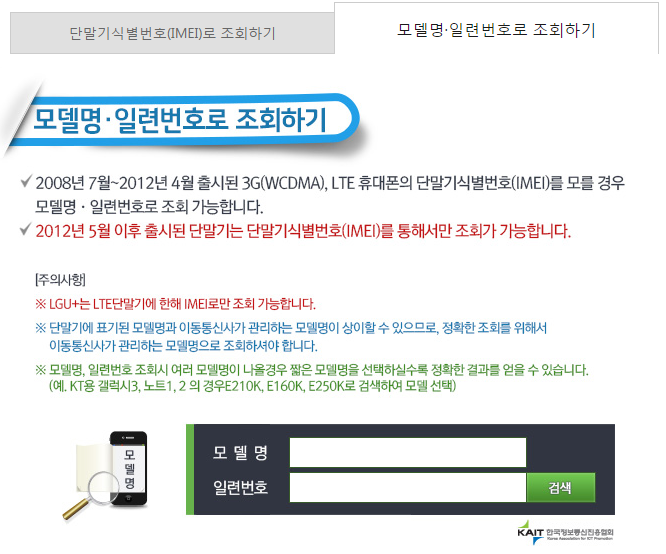Open the KAIT logo at bottom
The height and width of the screenshot is (554, 666).
pos(565,533)
